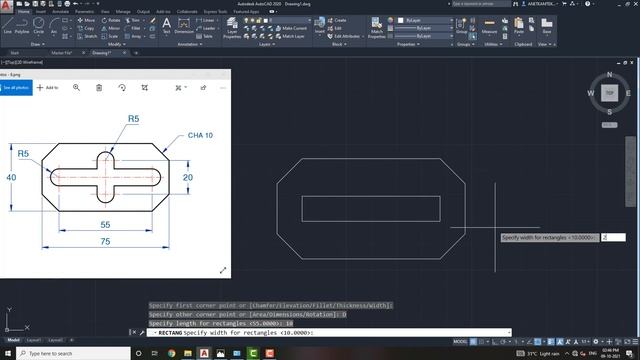The height and width of the screenshot is (360, 640).
Task: Expand the Layers panel dropdown
Action: (267, 44)
